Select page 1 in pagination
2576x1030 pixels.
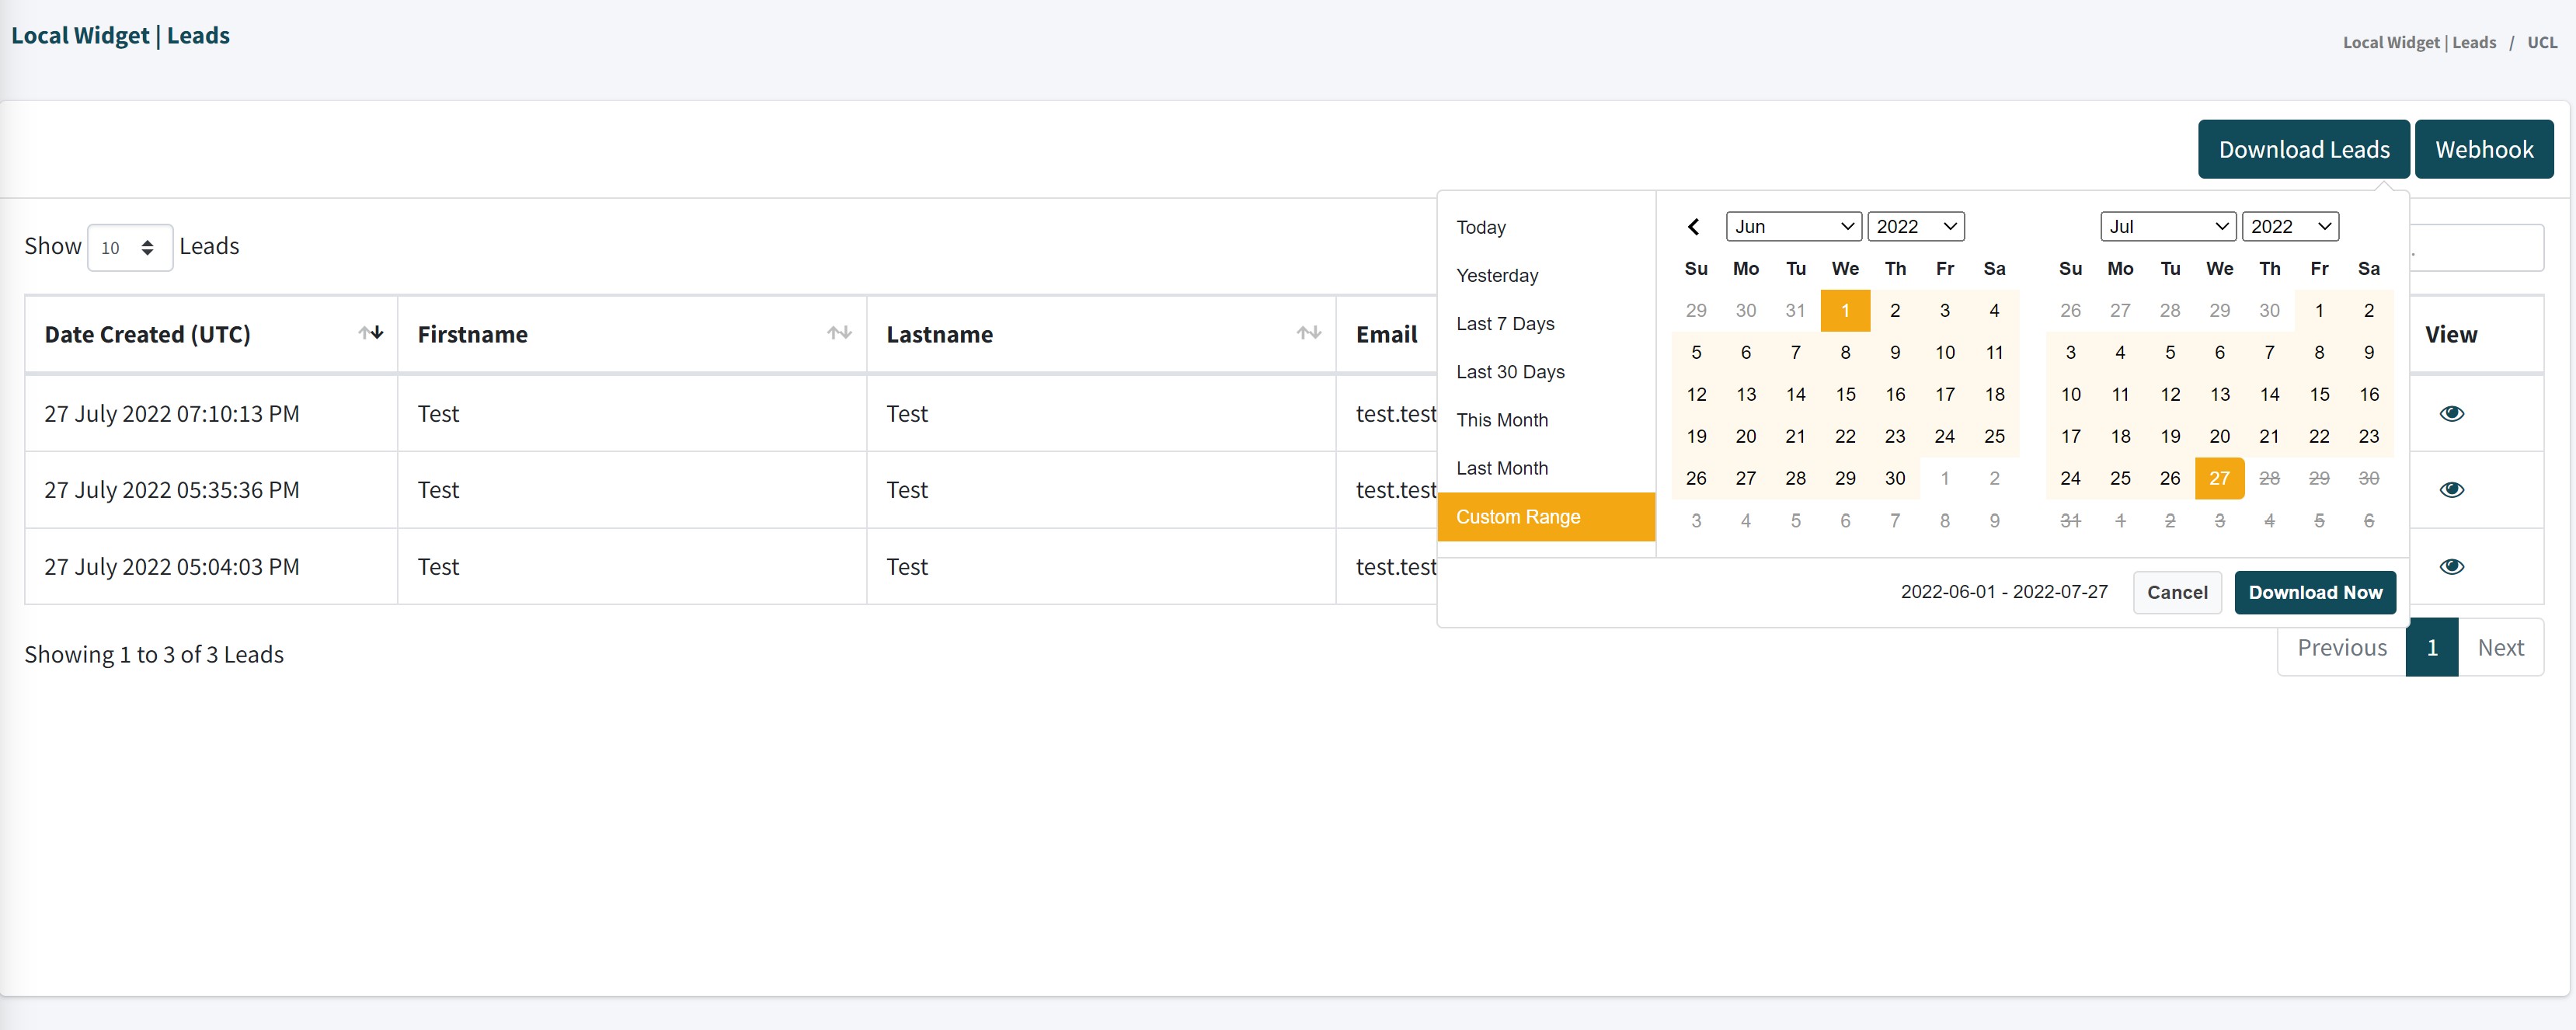point(2431,647)
